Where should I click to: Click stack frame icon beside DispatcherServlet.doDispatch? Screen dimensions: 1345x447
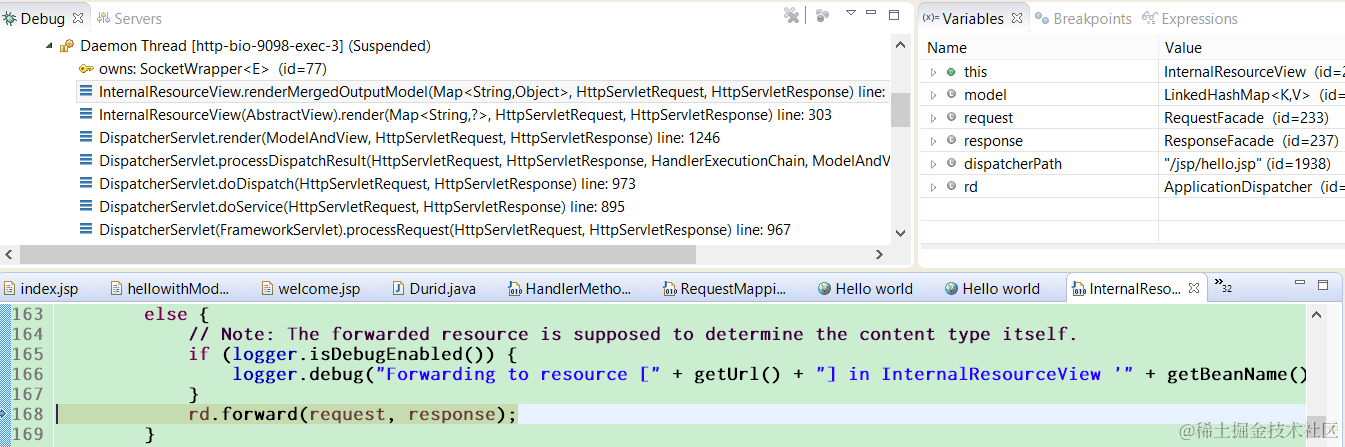point(86,184)
